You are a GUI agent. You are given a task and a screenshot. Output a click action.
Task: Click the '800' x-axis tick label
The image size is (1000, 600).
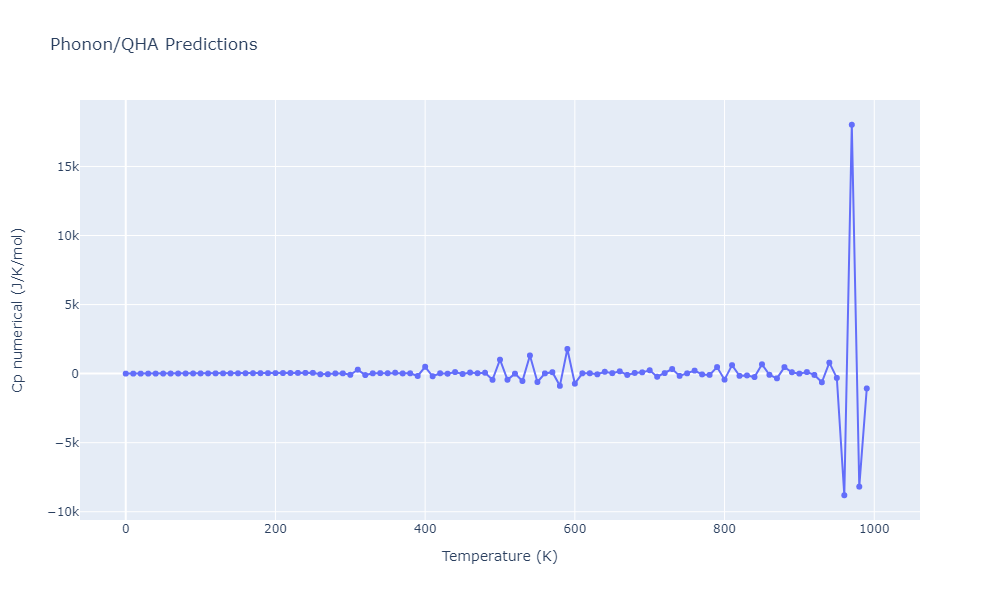tap(725, 529)
